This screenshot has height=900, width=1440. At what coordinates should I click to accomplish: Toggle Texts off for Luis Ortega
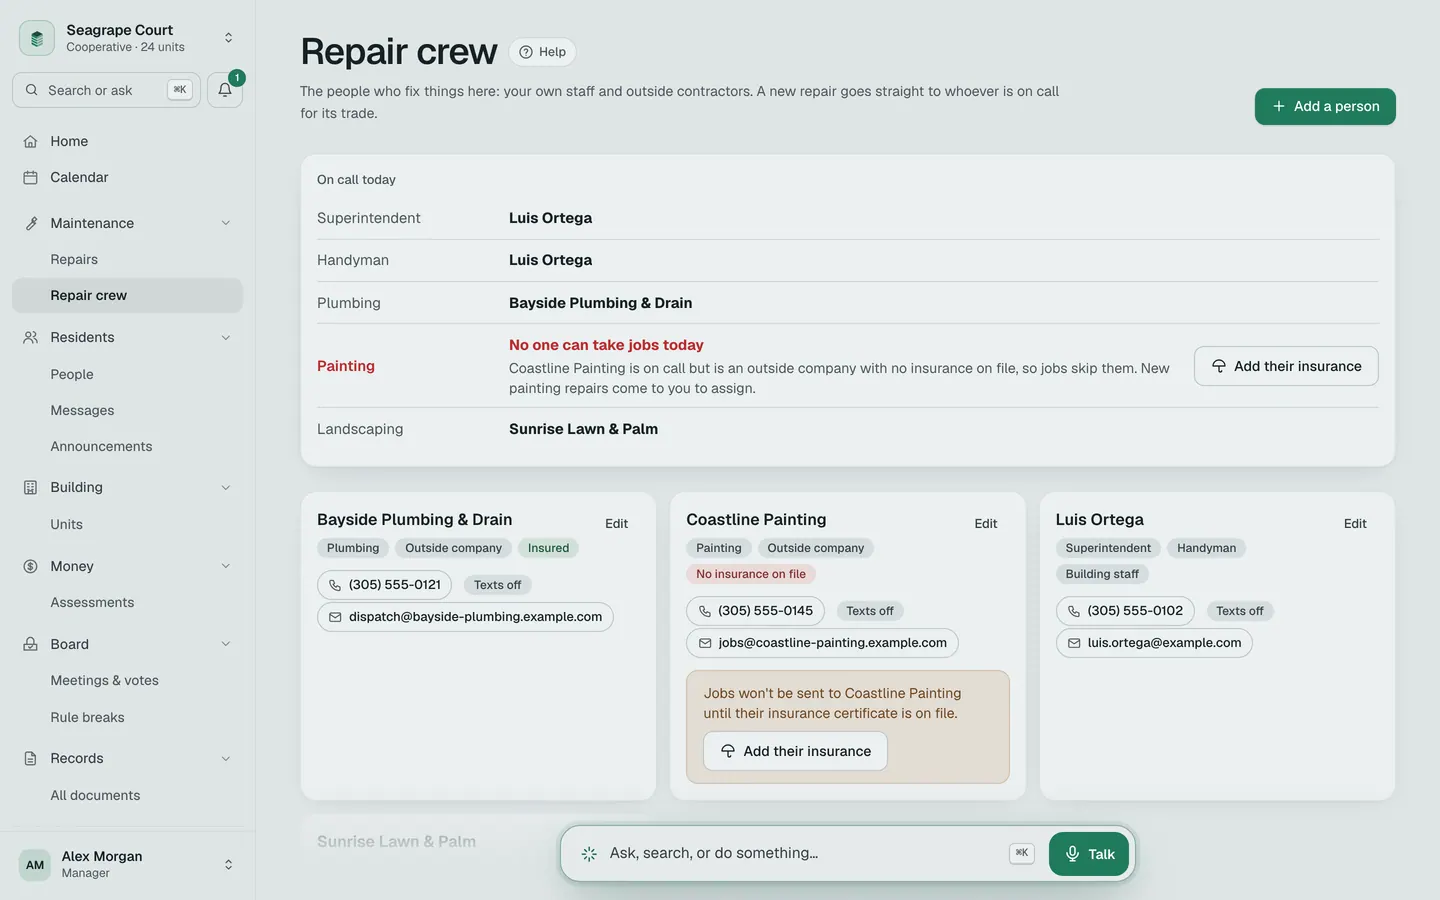click(1240, 611)
